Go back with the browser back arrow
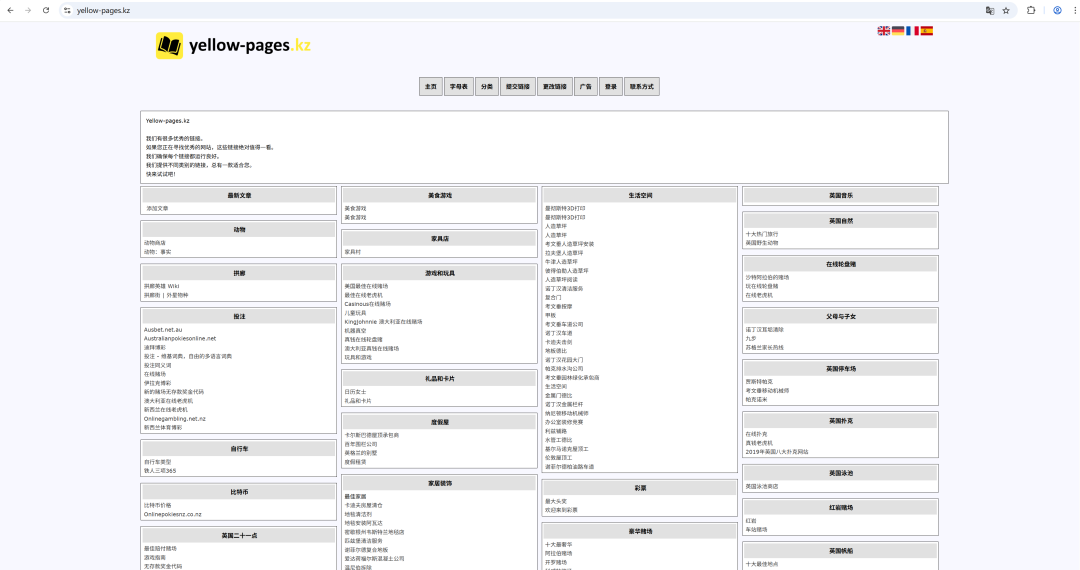This screenshot has width=1080, height=570. click(x=10, y=10)
